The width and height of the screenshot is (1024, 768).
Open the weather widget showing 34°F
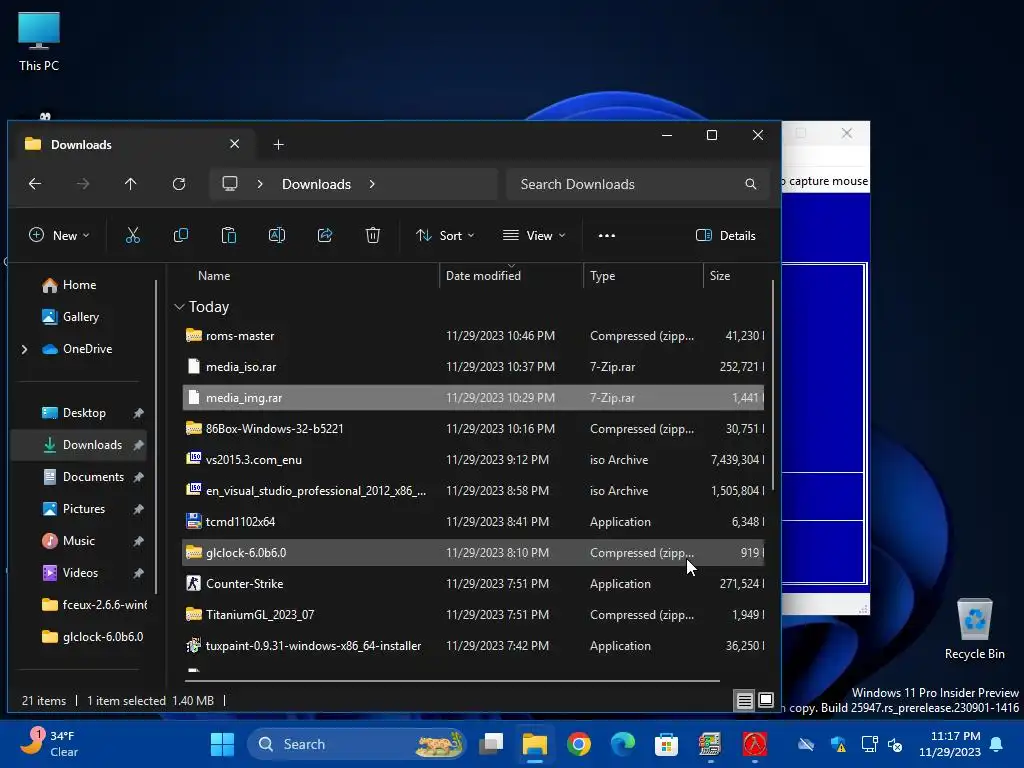[x=48, y=744]
